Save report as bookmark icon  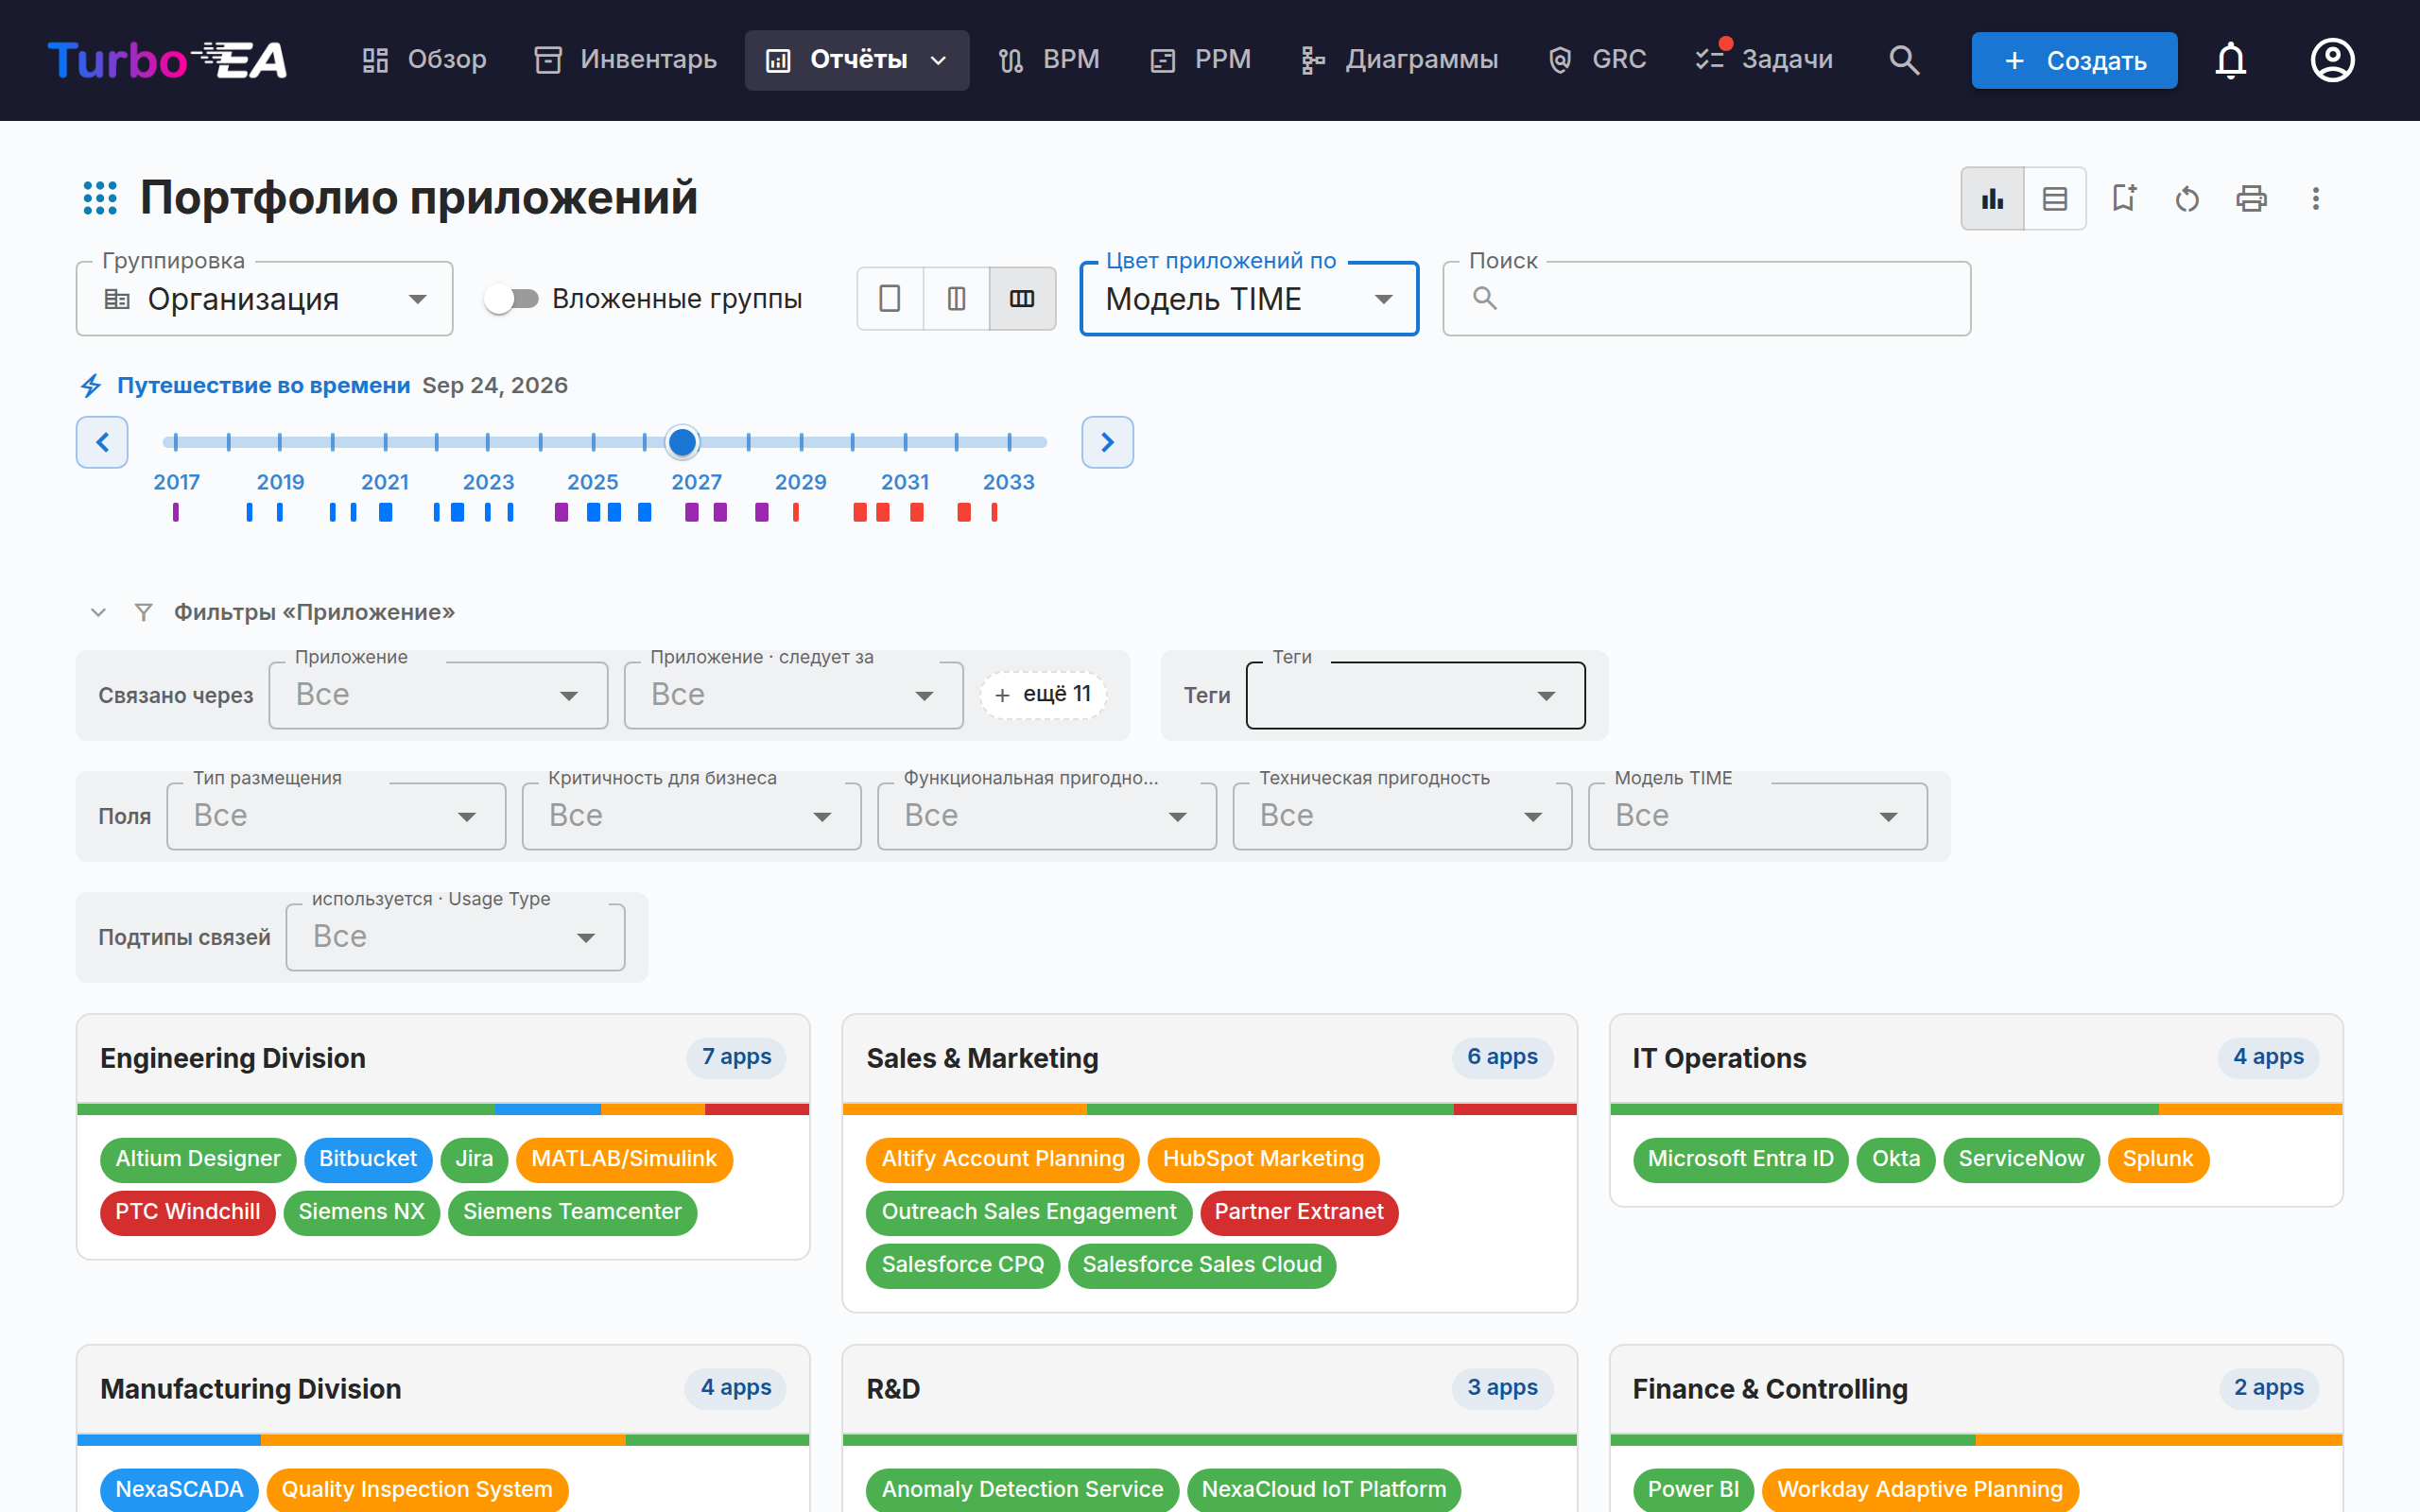click(x=2124, y=198)
